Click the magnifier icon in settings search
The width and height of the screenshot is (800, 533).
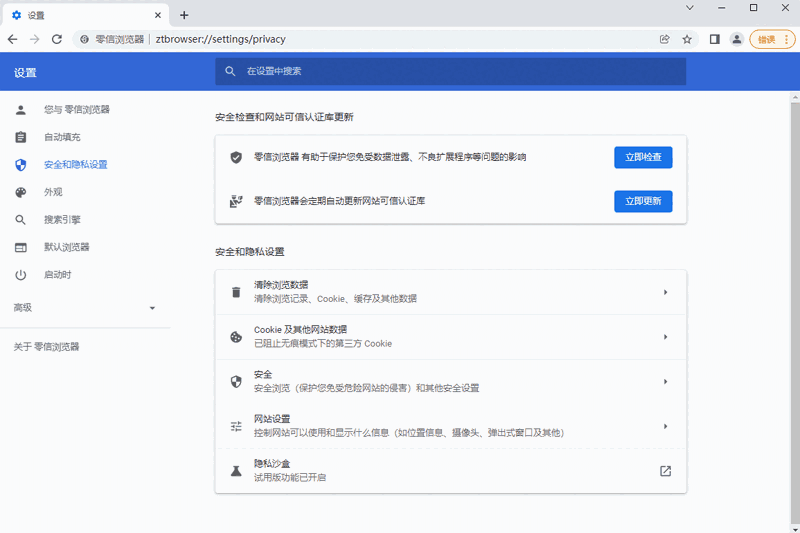coord(230,71)
